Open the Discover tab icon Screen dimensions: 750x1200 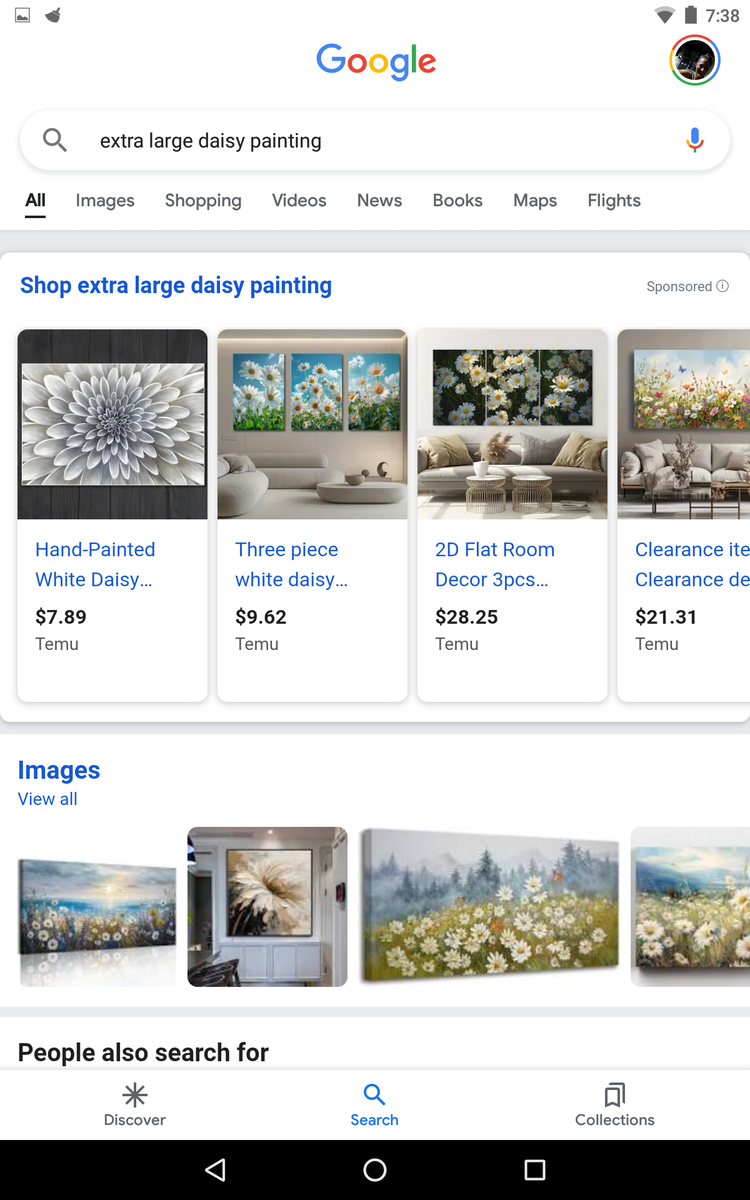tap(135, 1095)
